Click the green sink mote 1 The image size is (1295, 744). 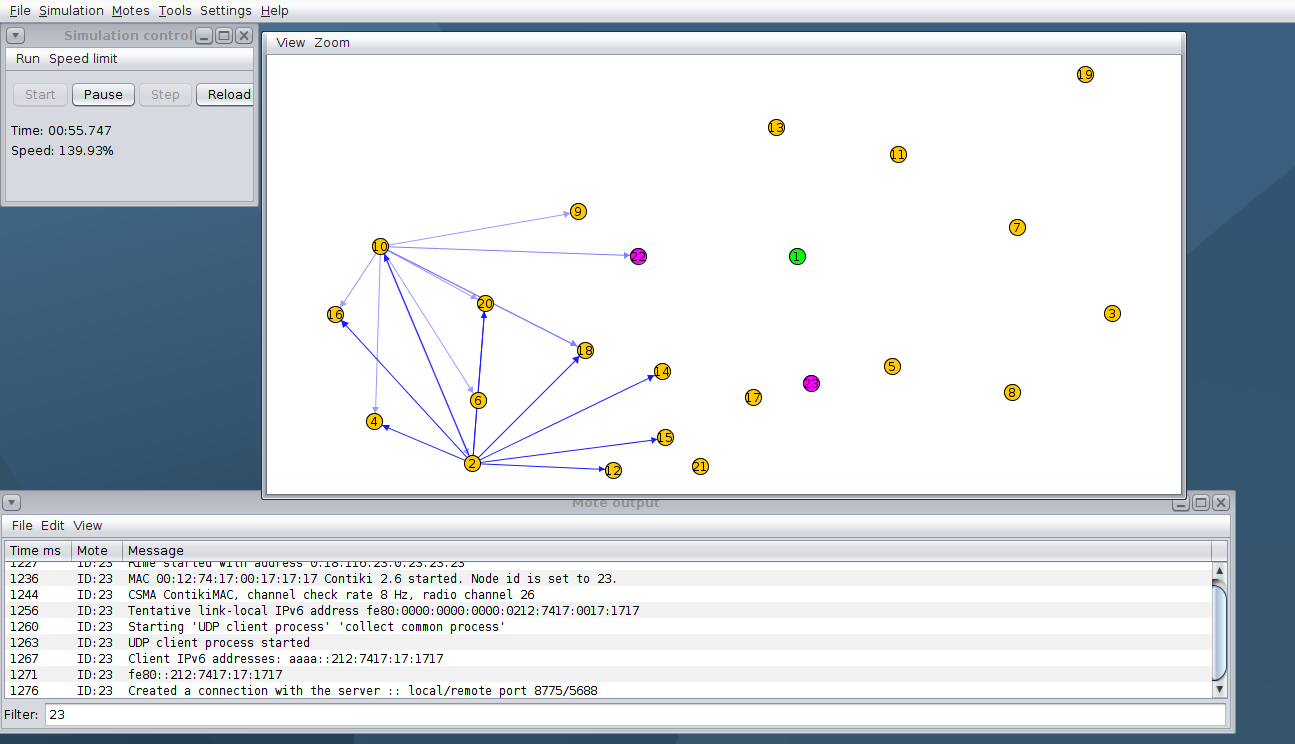click(797, 257)
